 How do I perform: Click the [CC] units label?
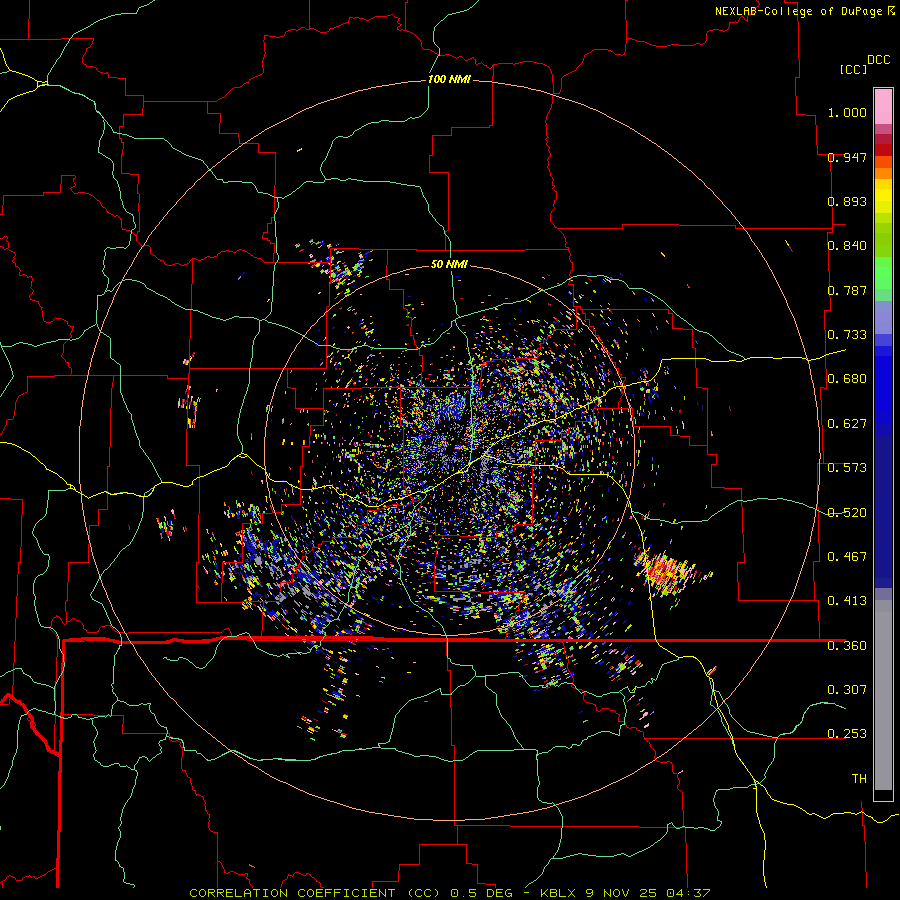pos(853,69)
